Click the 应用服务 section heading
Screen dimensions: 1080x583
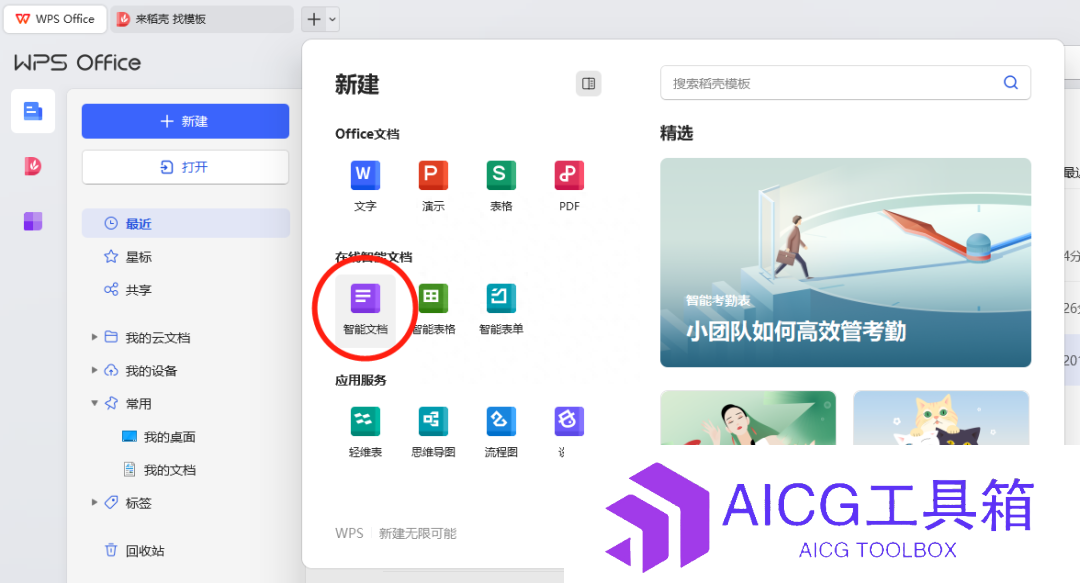point(361,380)
